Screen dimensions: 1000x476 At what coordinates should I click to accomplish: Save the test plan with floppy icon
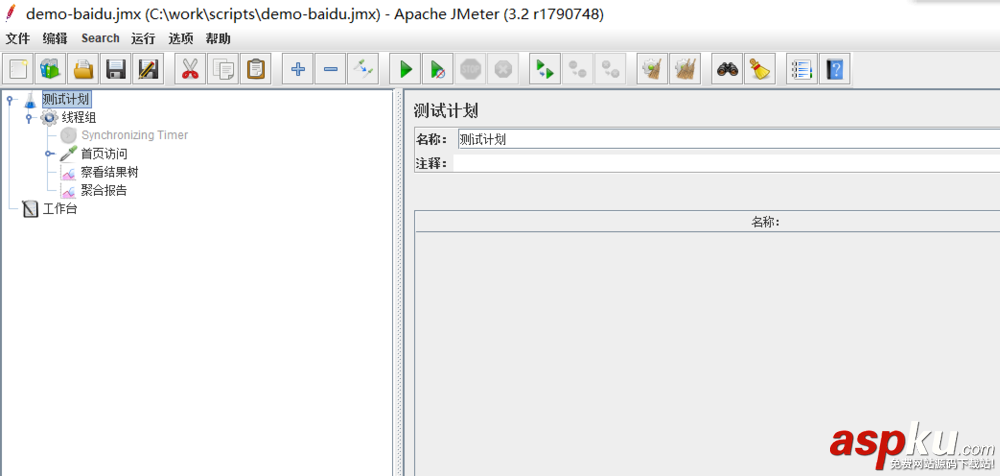tap(116, 68)
